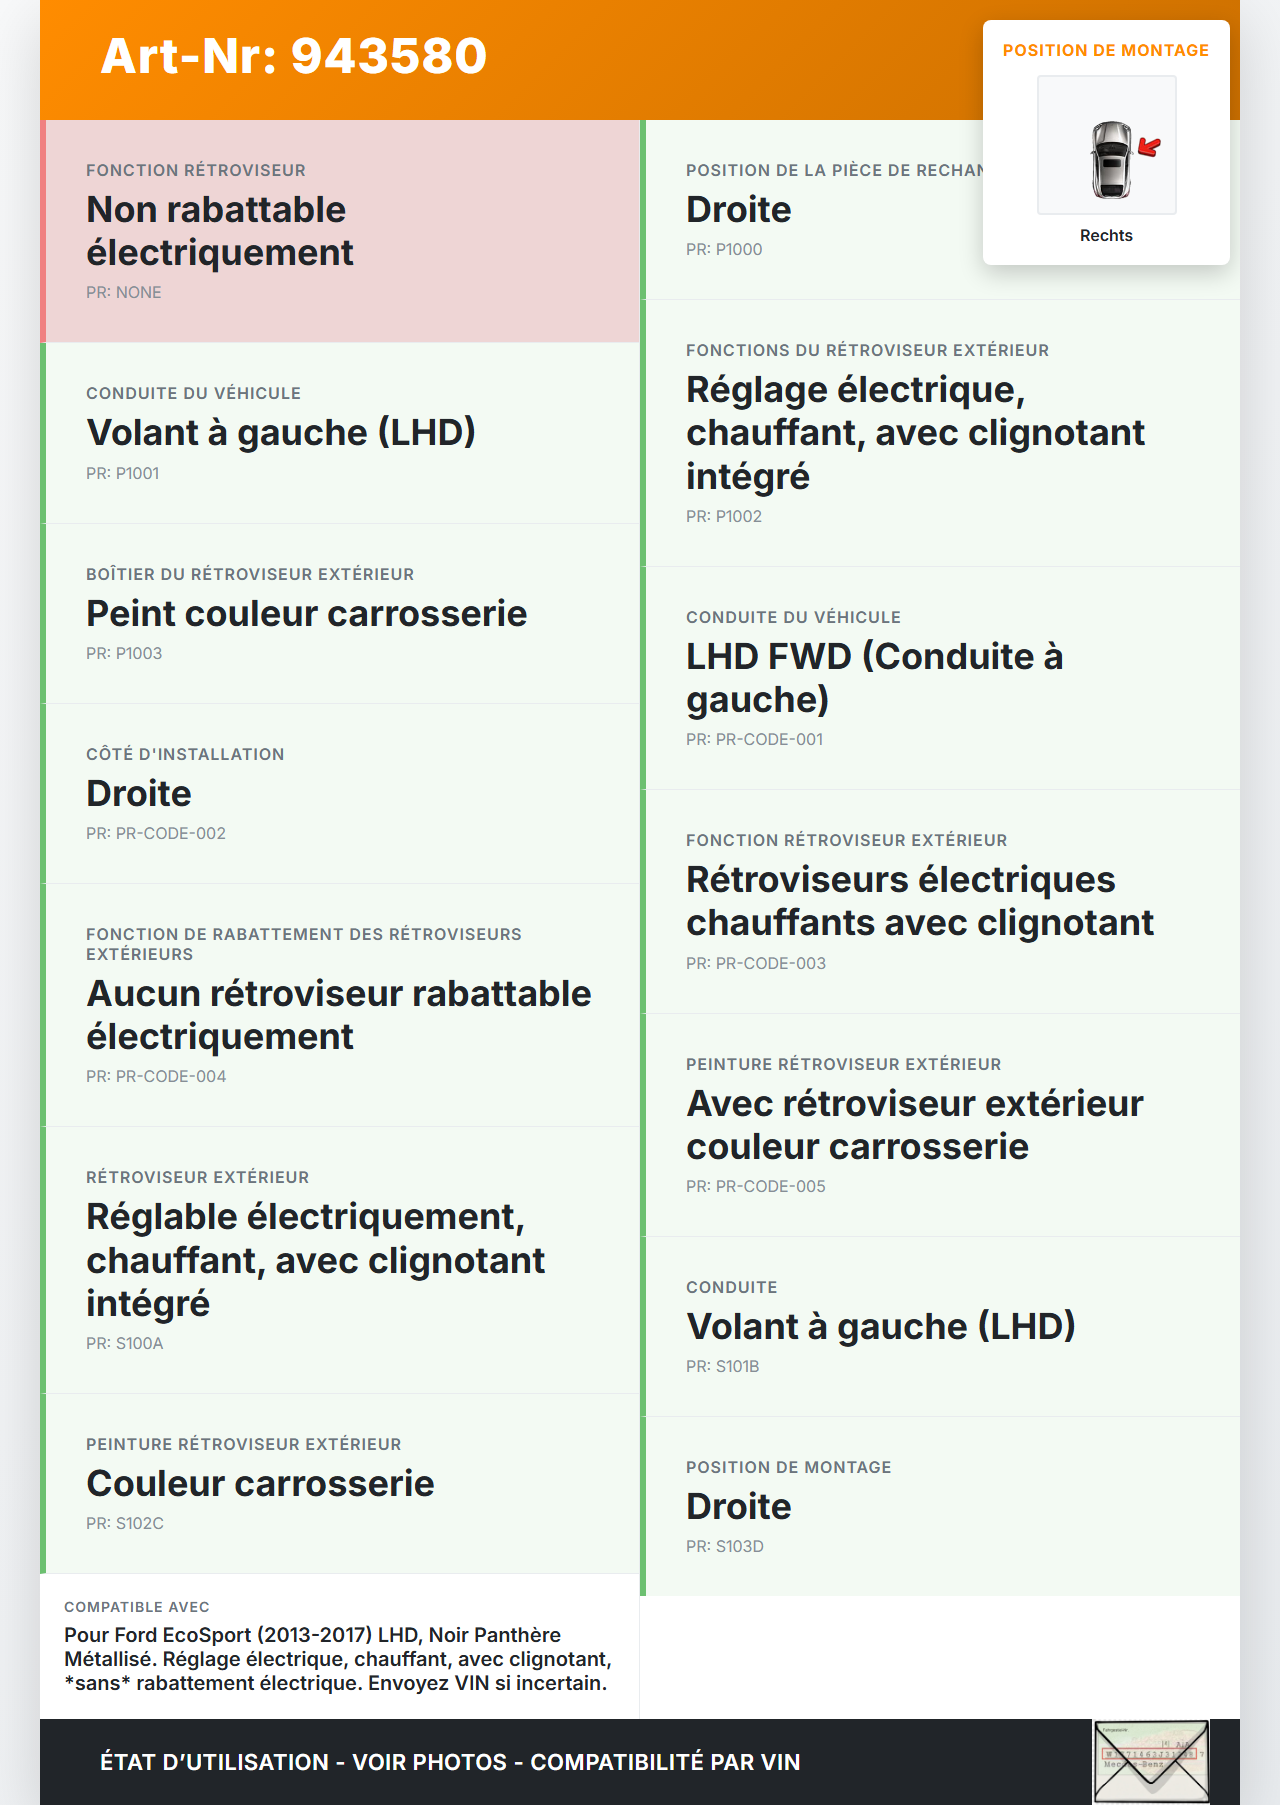Image resolution: width=1280 pixels, height=1806 pixels.
Task: Select the red 'Non rabattable électriquement' card
Action: 340,231
